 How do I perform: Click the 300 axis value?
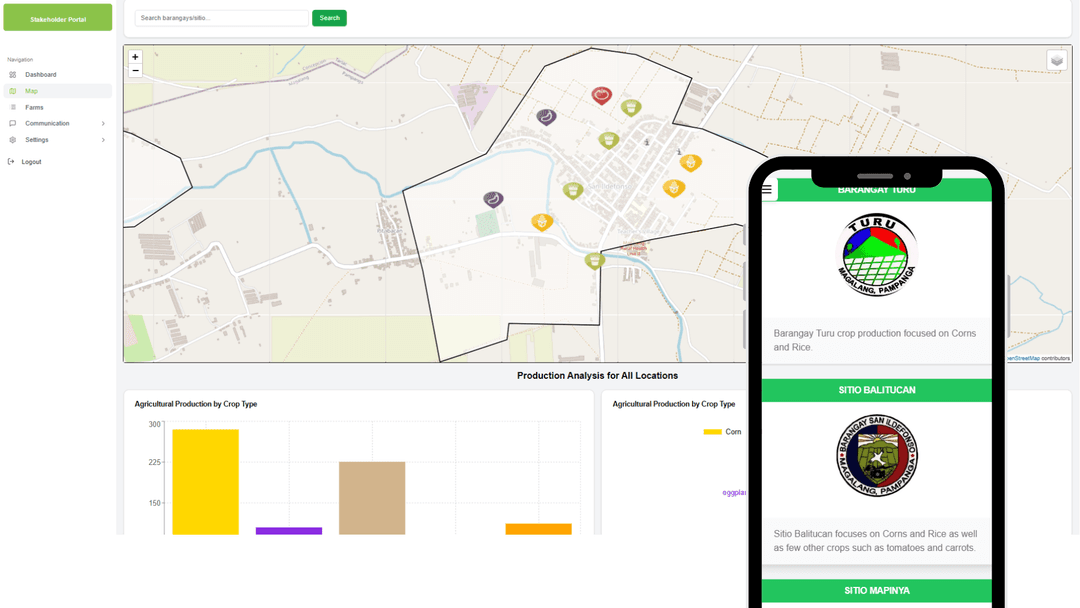[x=154, y=424]
